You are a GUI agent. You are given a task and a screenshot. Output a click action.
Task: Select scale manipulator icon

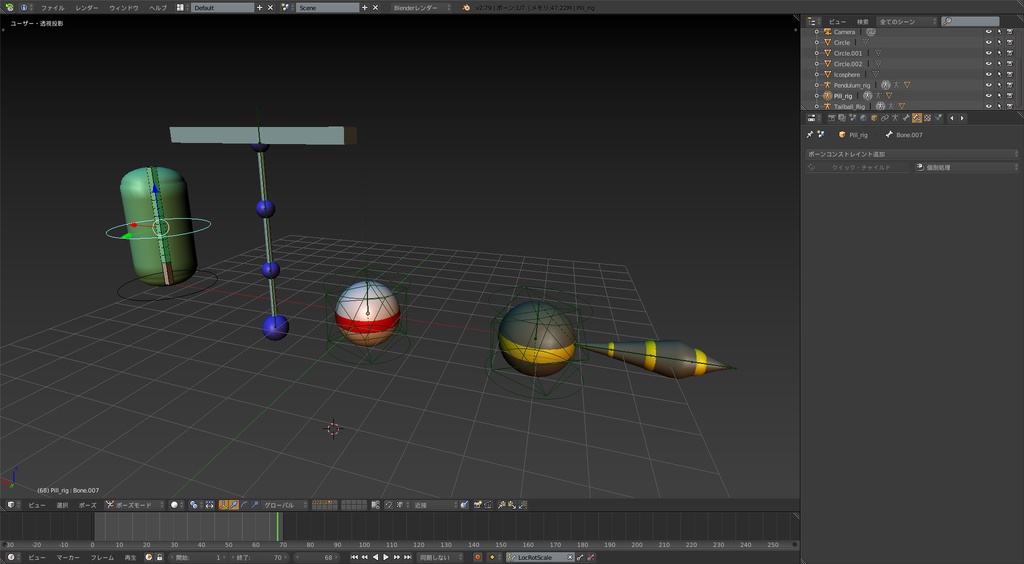tap(255, 505)
